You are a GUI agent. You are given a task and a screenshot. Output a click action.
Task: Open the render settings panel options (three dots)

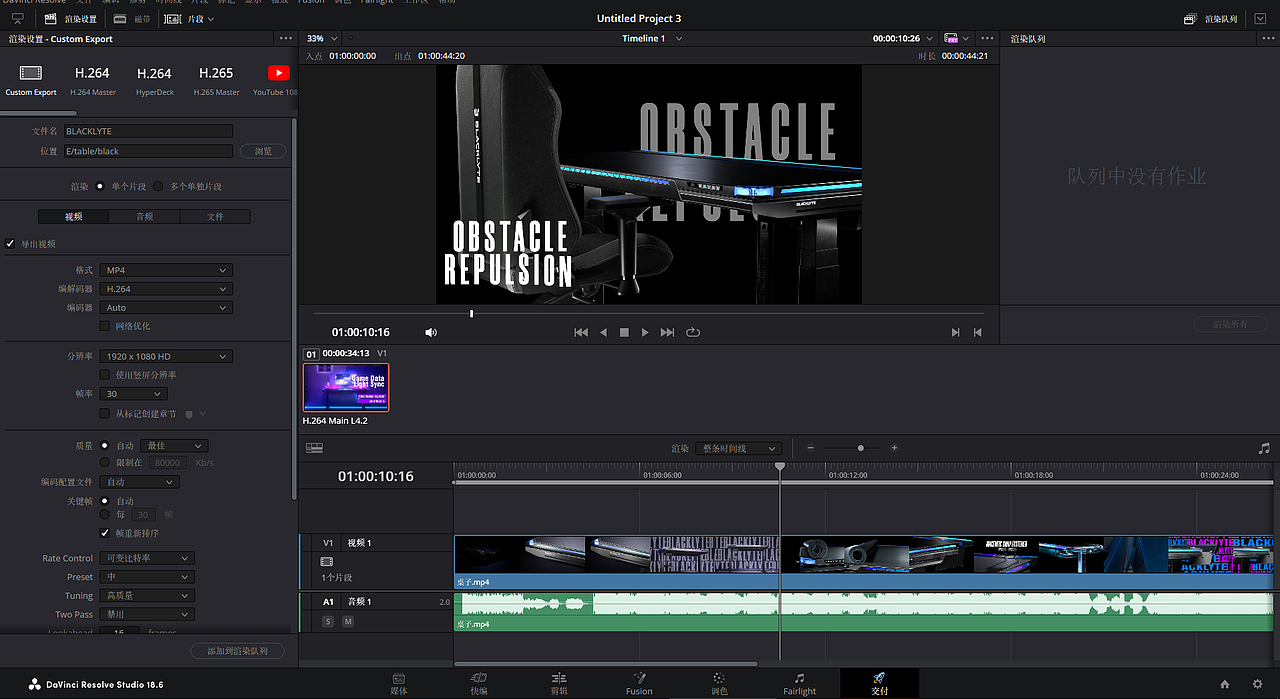(x=286, y=38)
